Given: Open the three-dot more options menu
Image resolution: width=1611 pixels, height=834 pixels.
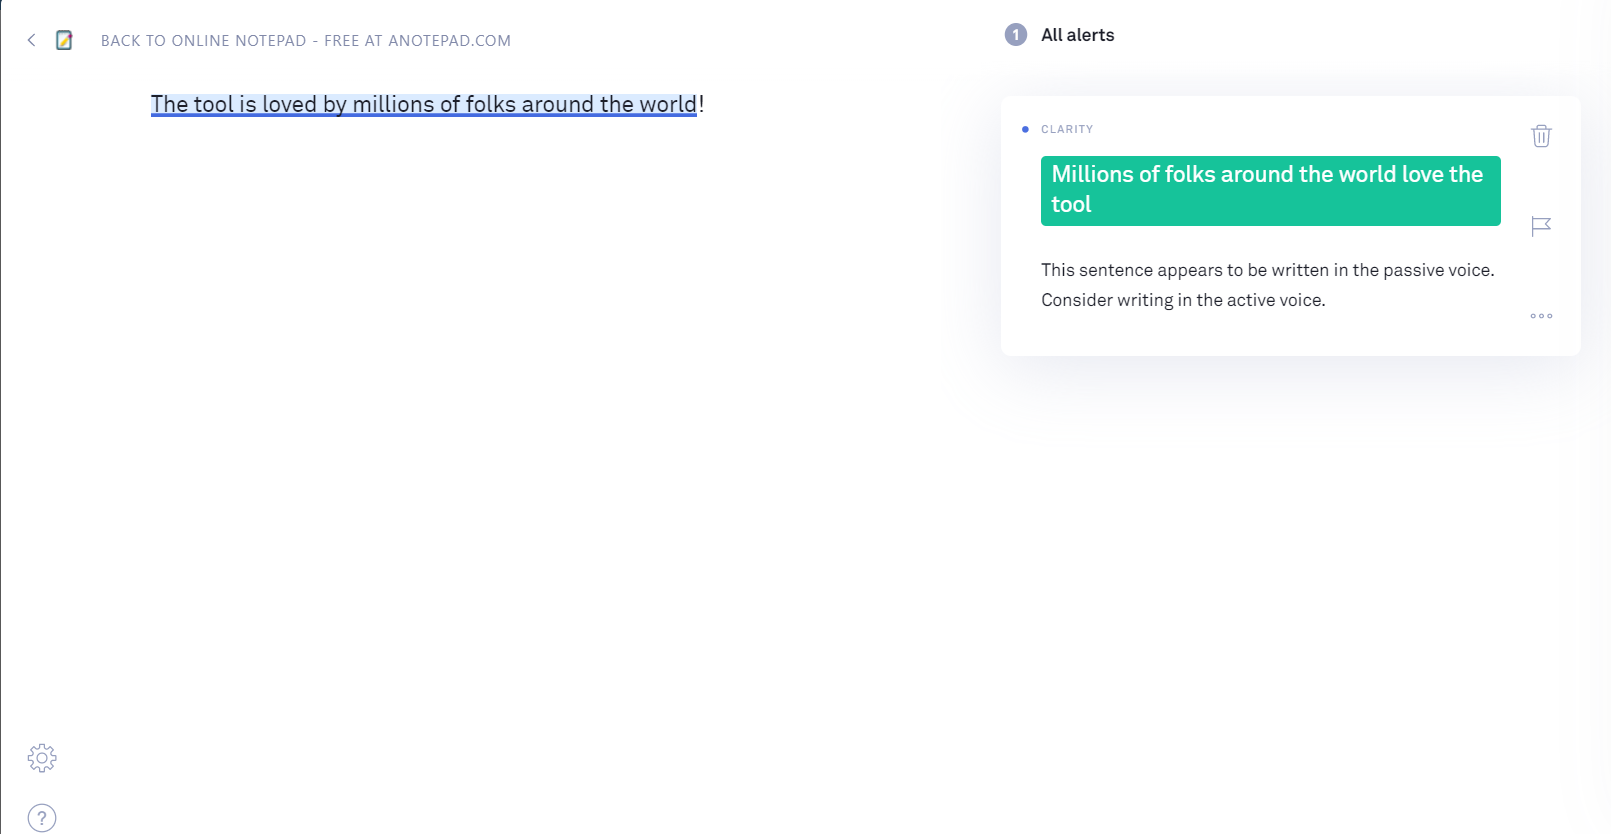Looking at the screenshot, I should pyautogui.click(x=1541, y=316).
